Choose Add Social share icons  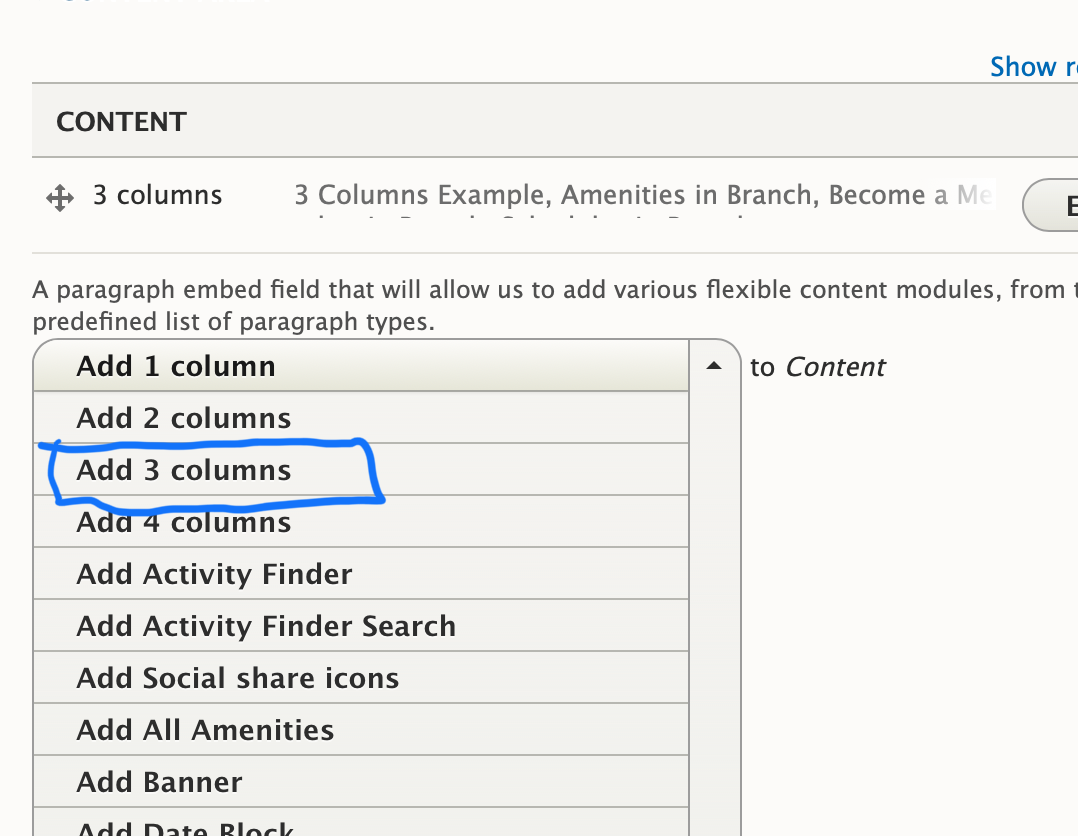361,678
